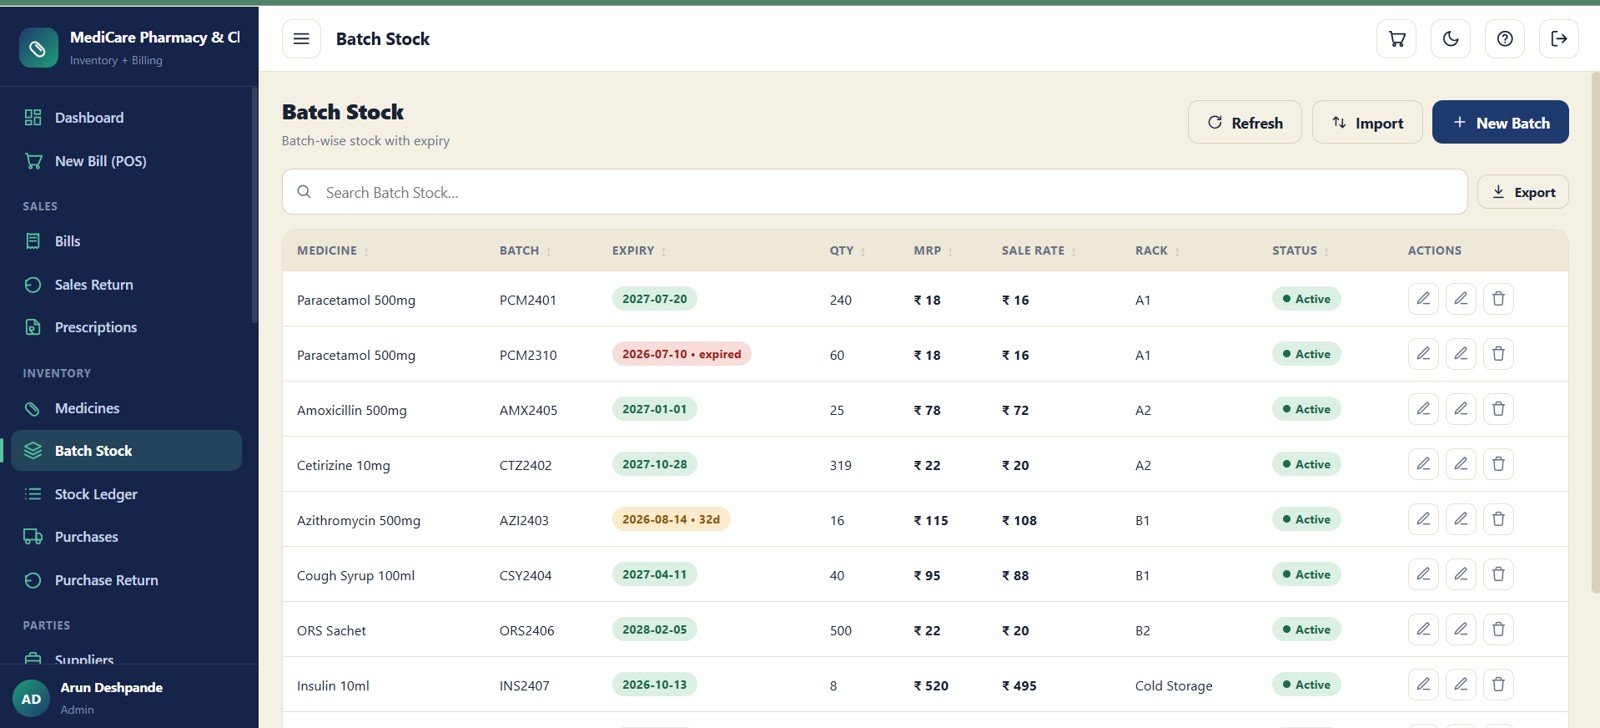
Task: Sort the table by Rack column
Action: (x=1157, y=251)
